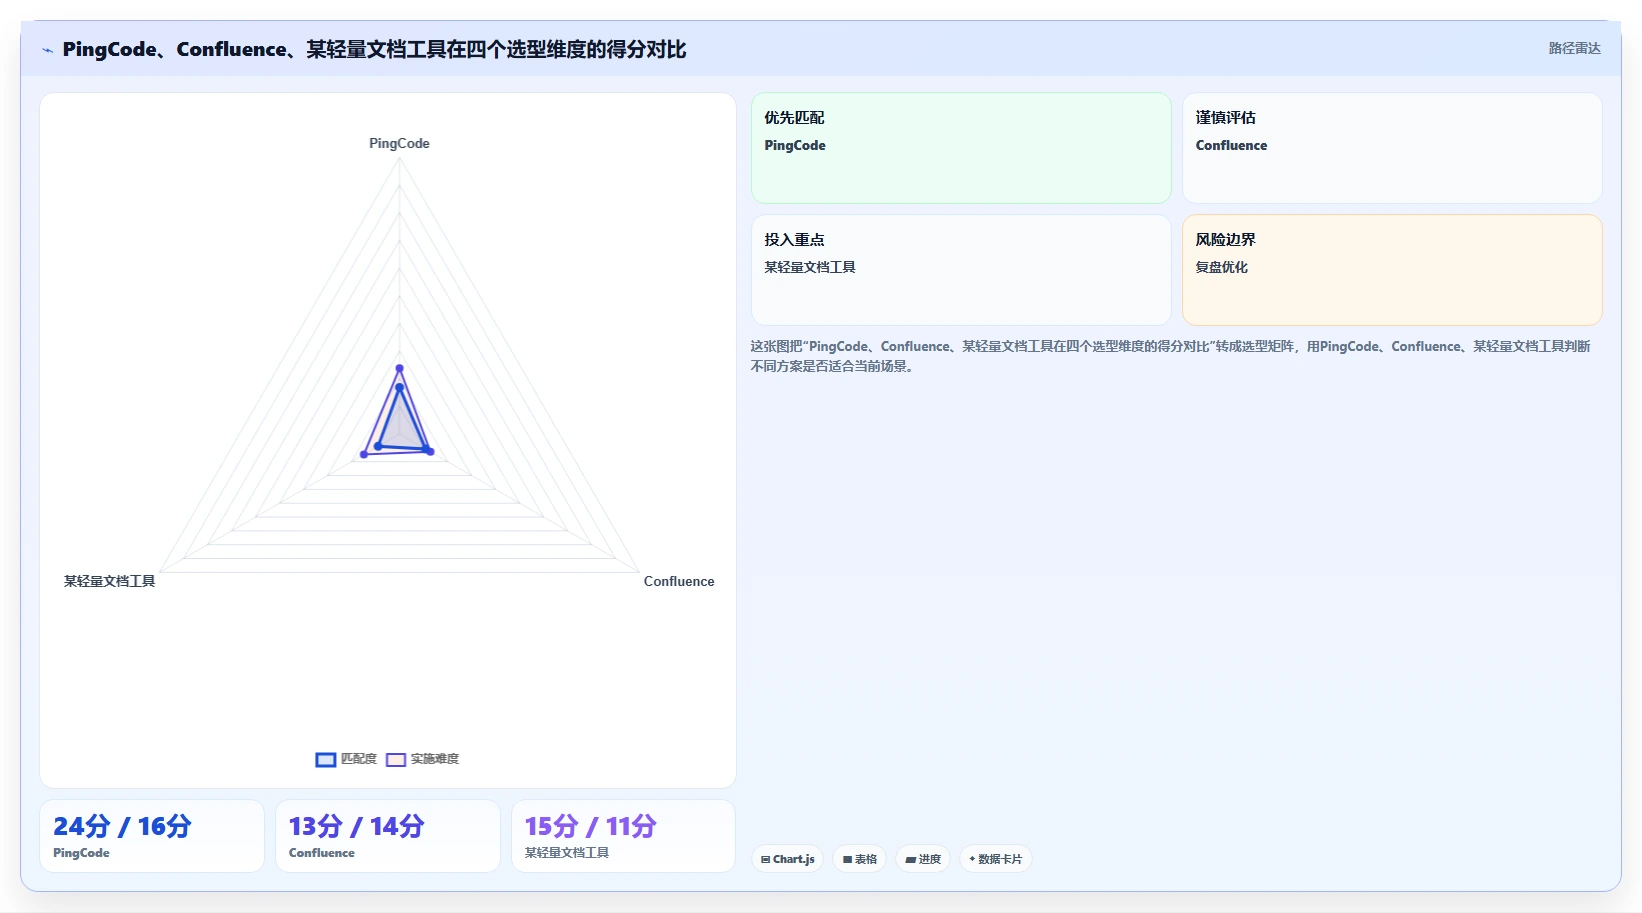Click the Confluence radar axis label
The width and height of the screenshot is (1642, 913).
(x=679, y=581)
